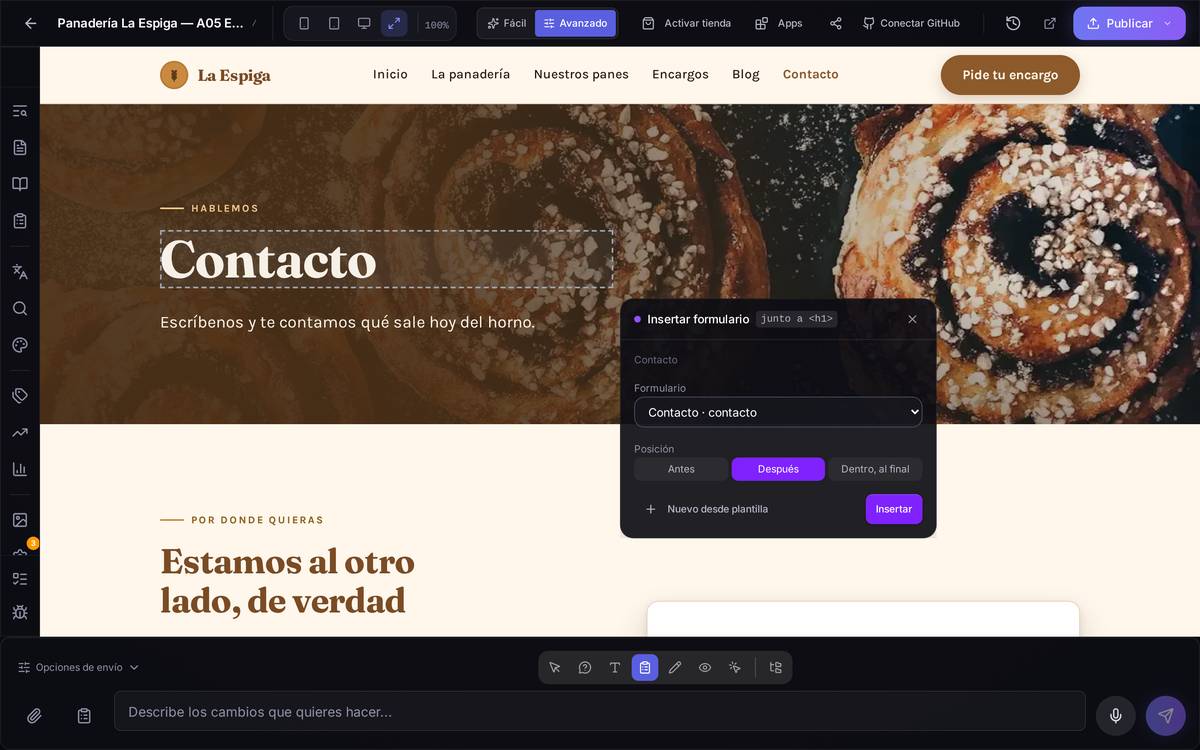
Task: Open Contacto in the site menu
Action: (810, 74)
